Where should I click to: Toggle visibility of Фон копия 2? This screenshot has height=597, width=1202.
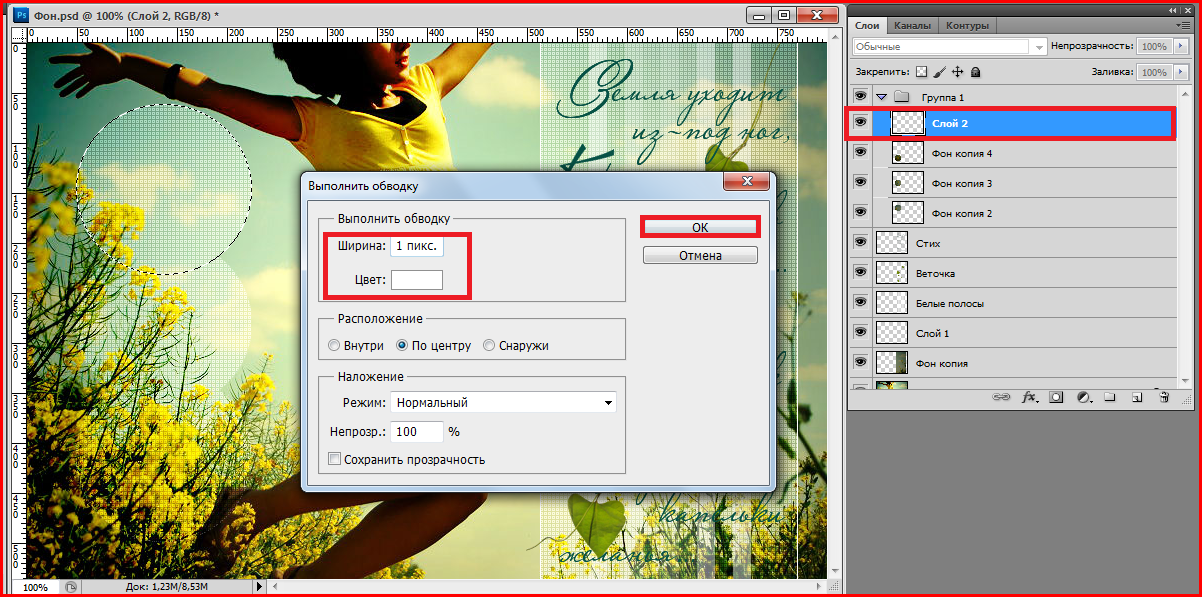pyautogui.click(x=860, y=213)
